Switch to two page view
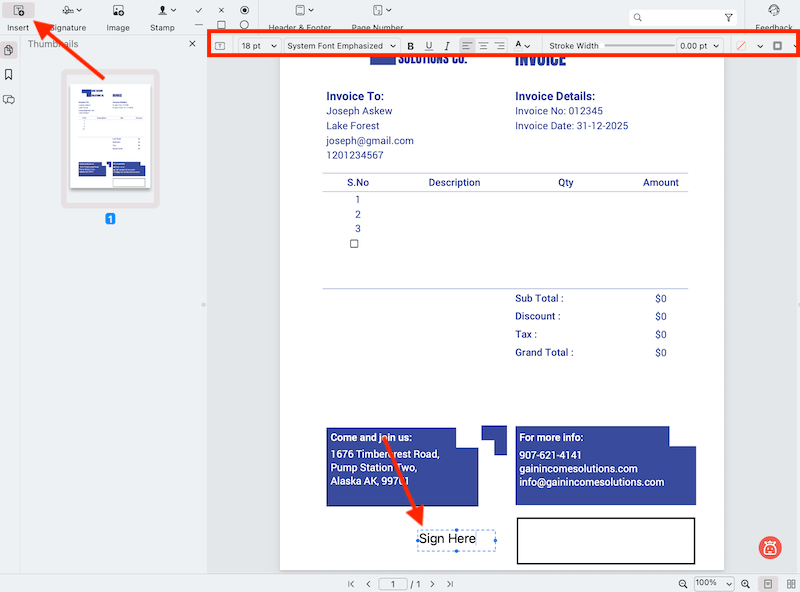800x592 pixels. pos(791,584)
